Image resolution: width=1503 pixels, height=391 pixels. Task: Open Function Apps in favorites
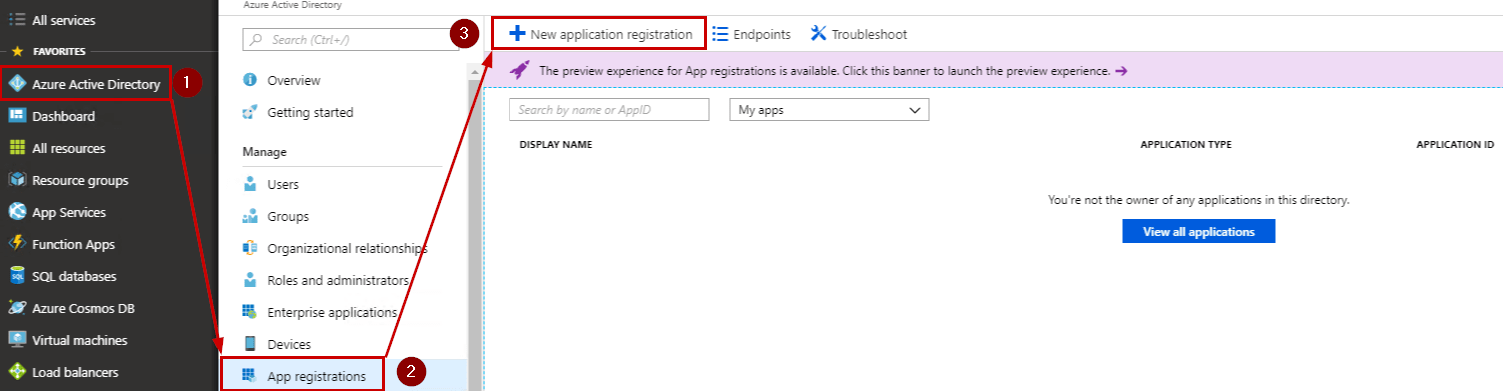[73, 244]
